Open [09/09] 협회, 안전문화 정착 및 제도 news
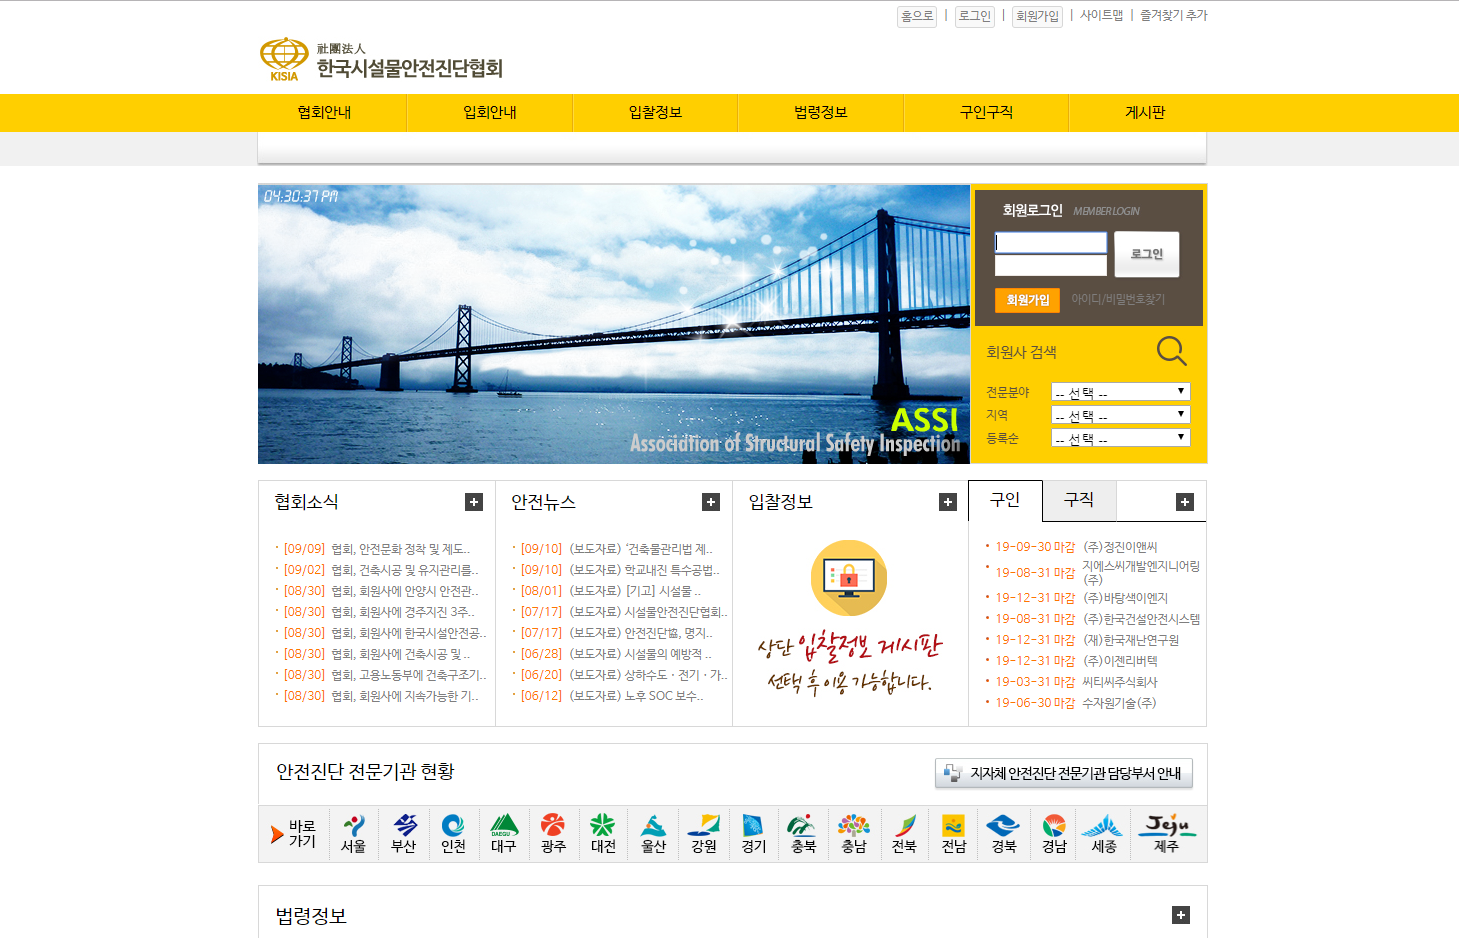Viewport: 1459px width, 938px height. click(x=376, y=549)
